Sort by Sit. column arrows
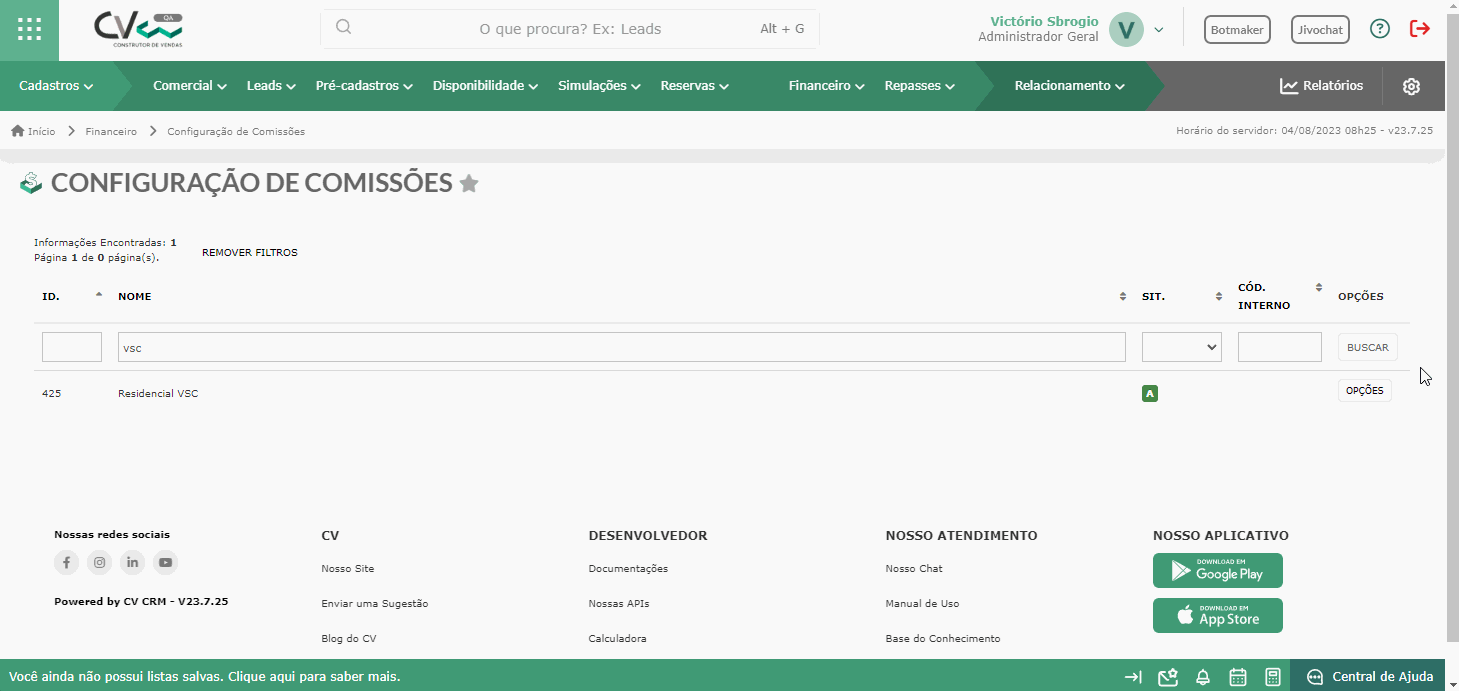 pos(1219,297)
